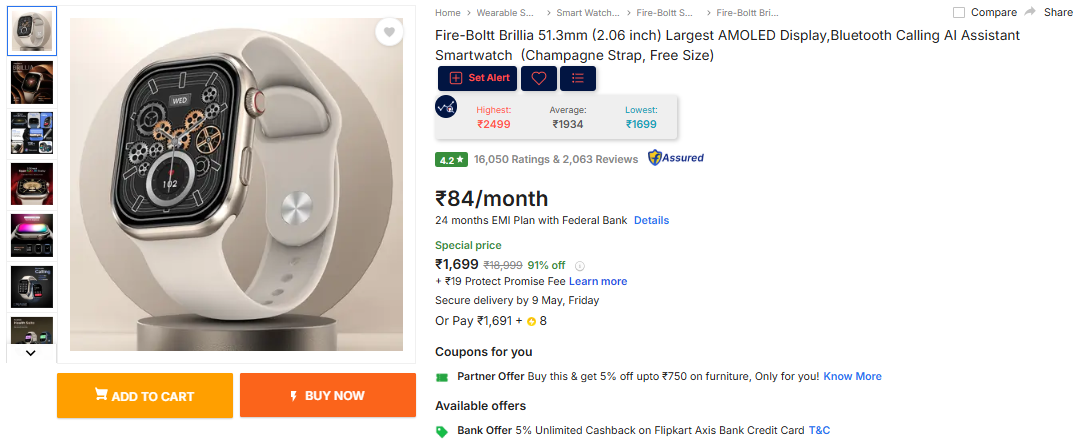The height and width of the screenshot is (440, 1083).
Task: Click the Share arrow icon
Action: click(1030, 12)
